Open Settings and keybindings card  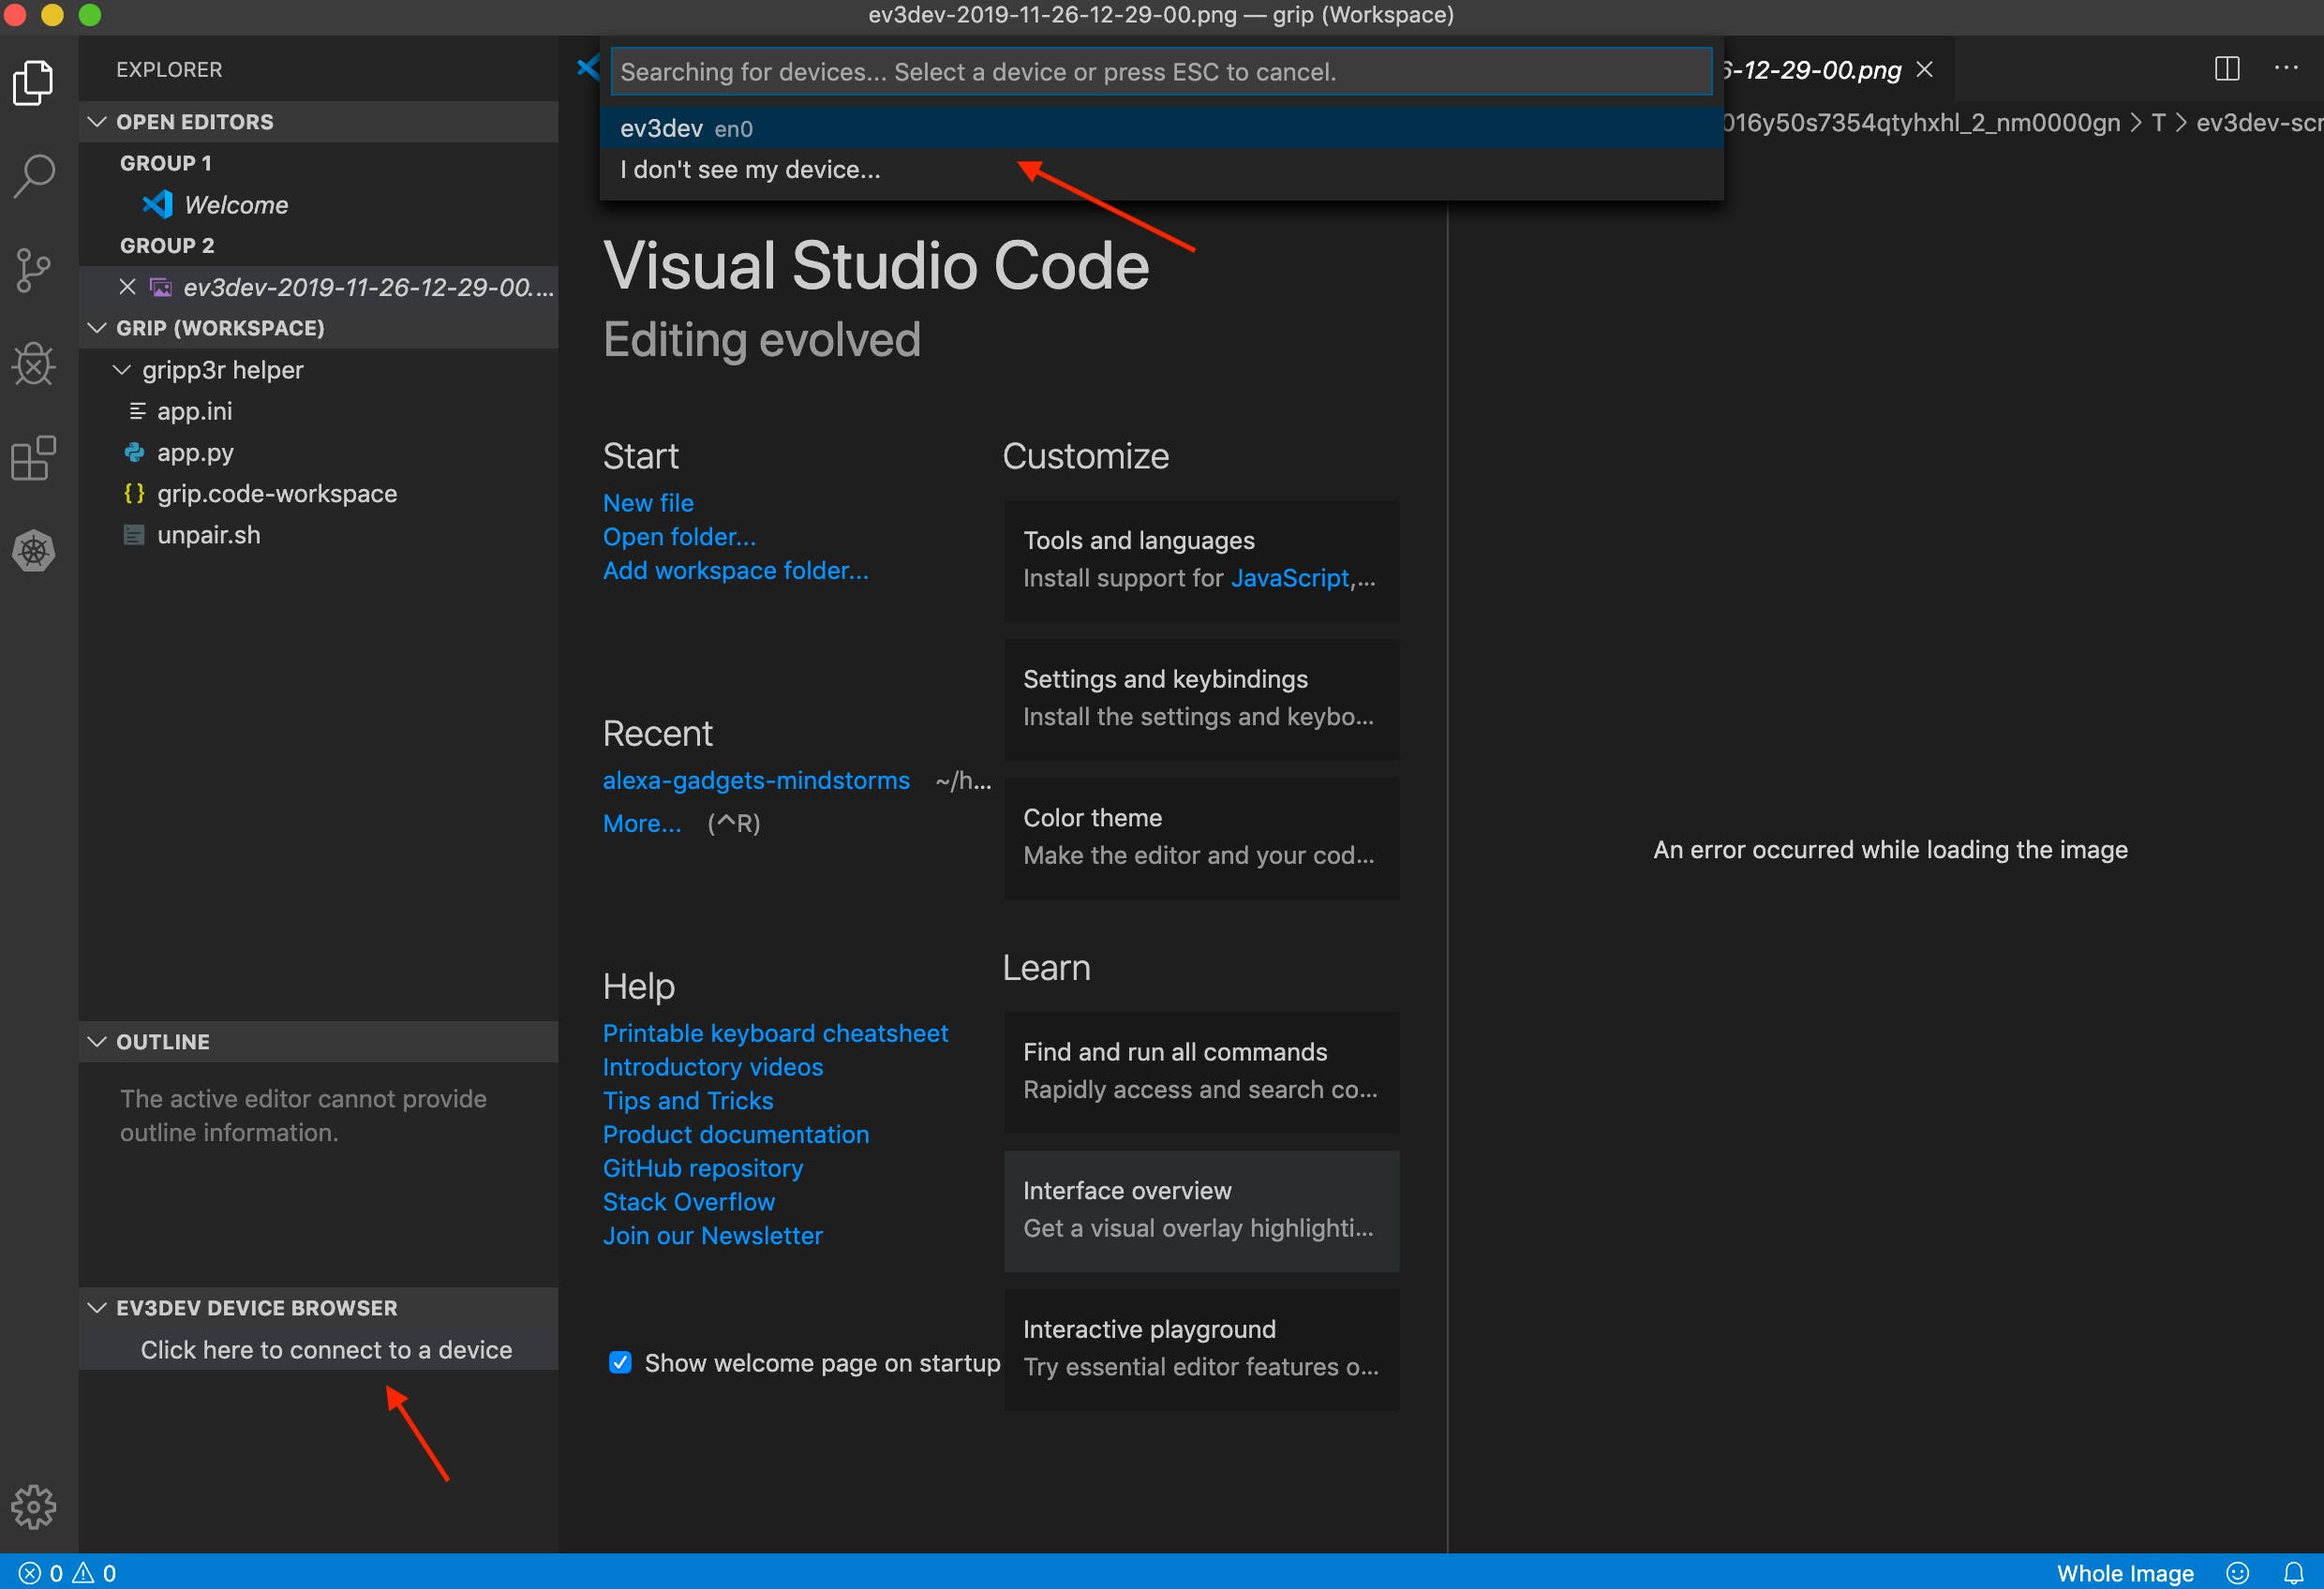point(1201,699)
